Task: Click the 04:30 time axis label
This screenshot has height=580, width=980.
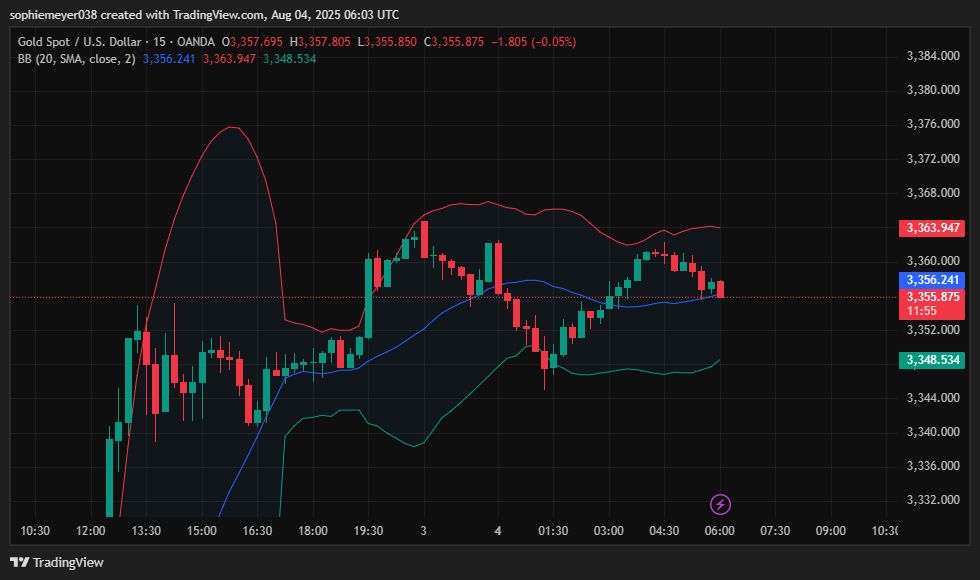Action: coord(664,531)
